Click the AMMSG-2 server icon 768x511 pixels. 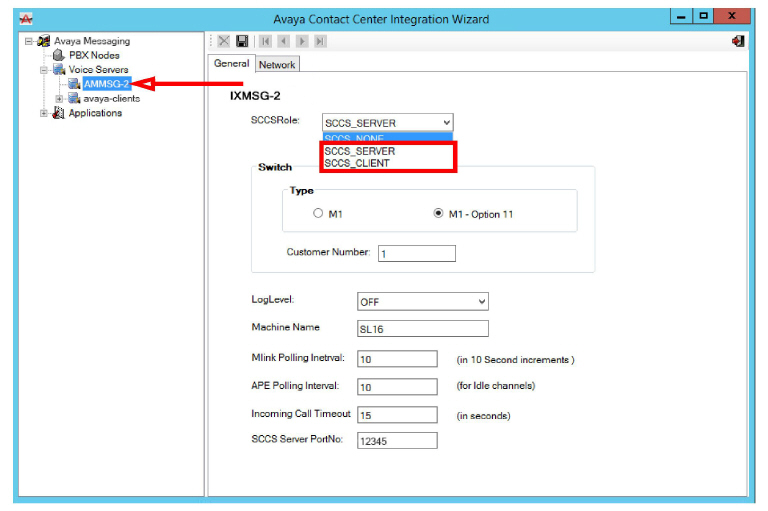tap(74, 84)
